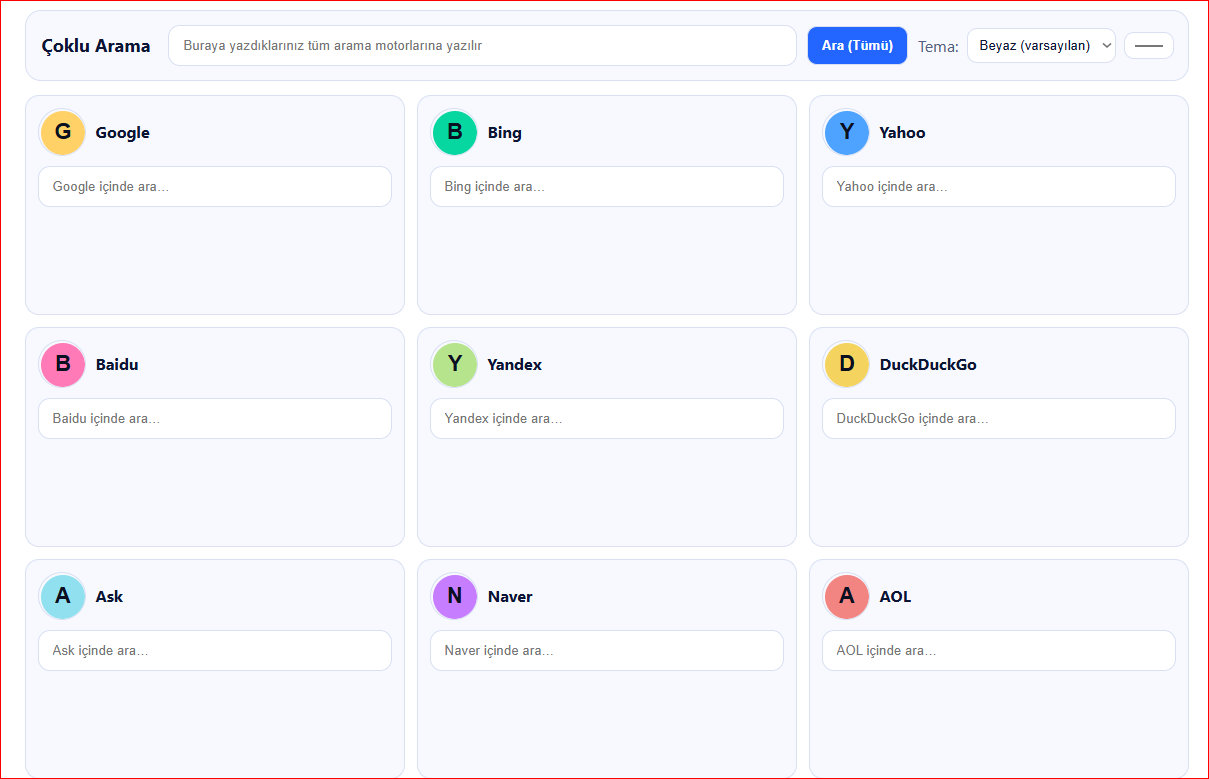Click the yellow DuckDuckGo 'D' icon
Viewport: 1209px width, 779px height.
click(847, 365)
